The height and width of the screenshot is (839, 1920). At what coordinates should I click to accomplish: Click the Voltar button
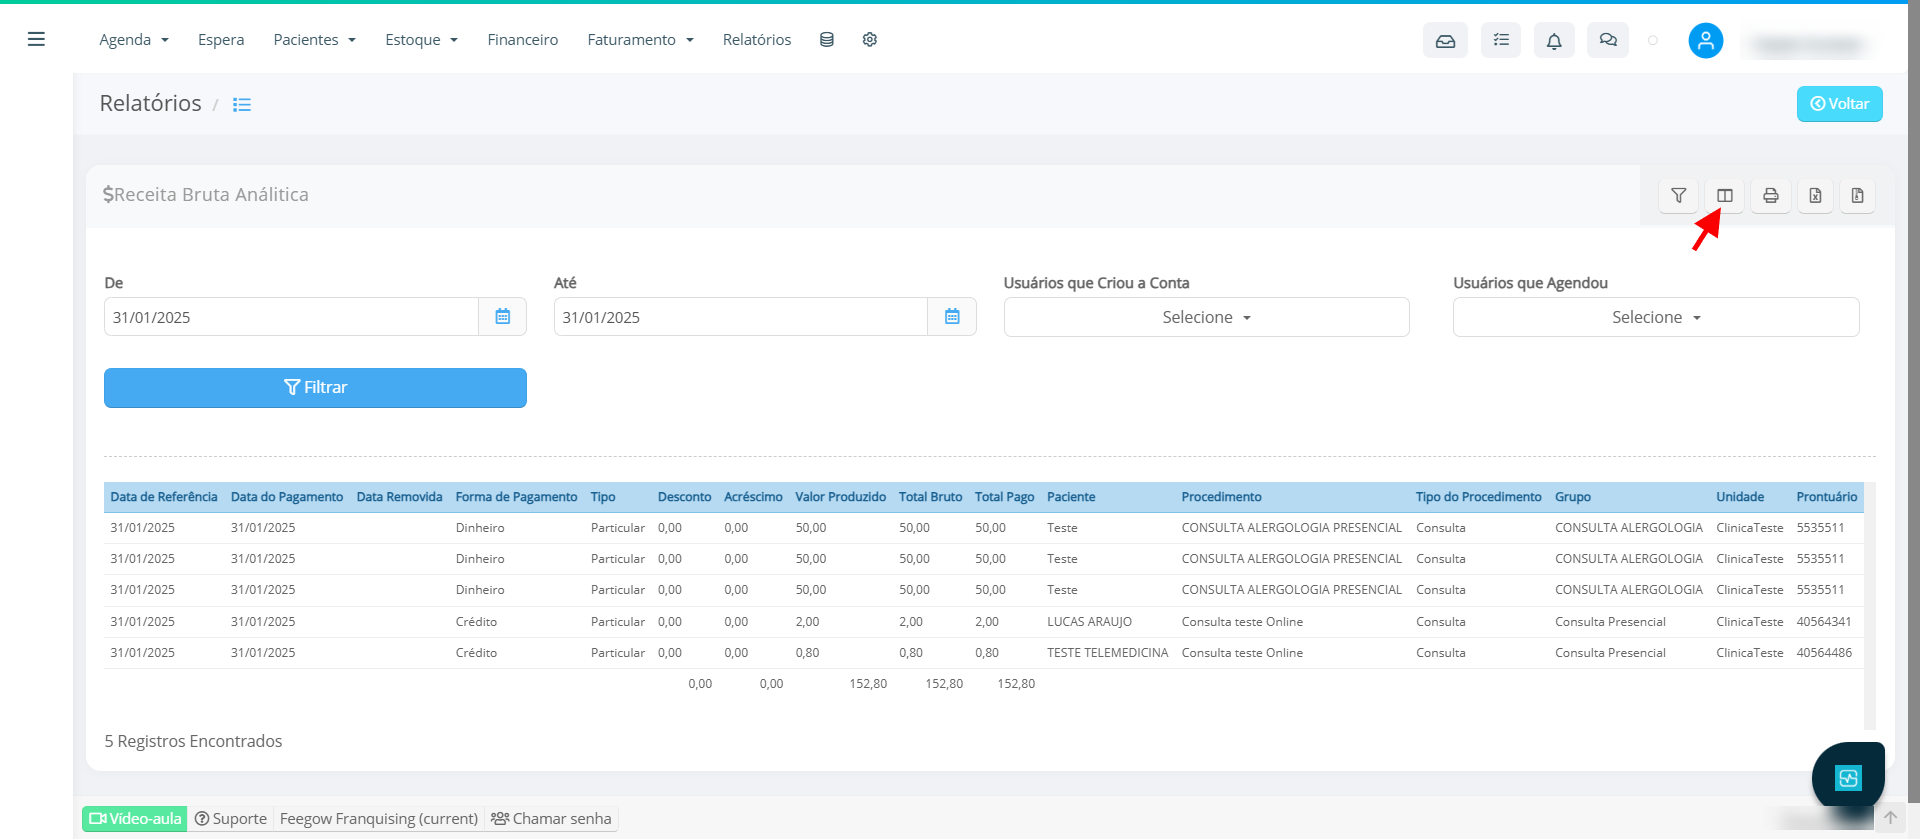coord(1839,104)
